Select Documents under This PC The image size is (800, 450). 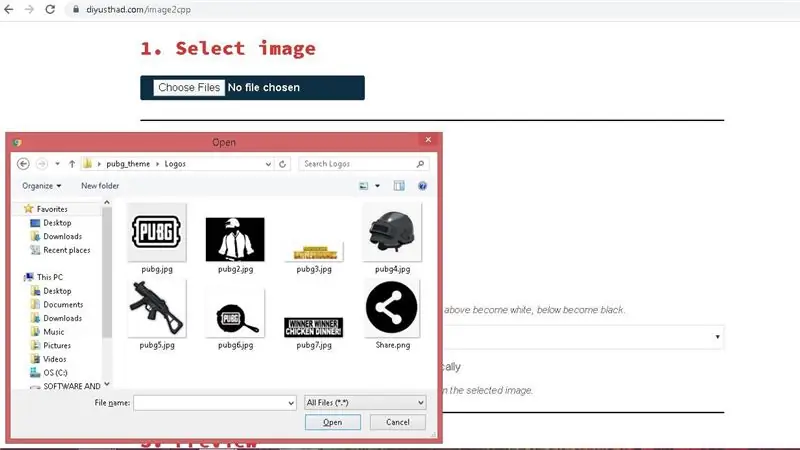point(62,305)
